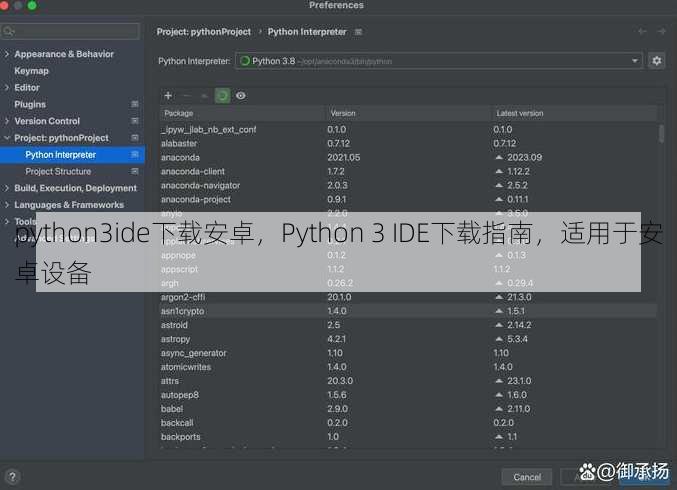Viewport: 677px width, 490px height.
Task: Toggle the show early releases eye icon
Action: (241, 95)
